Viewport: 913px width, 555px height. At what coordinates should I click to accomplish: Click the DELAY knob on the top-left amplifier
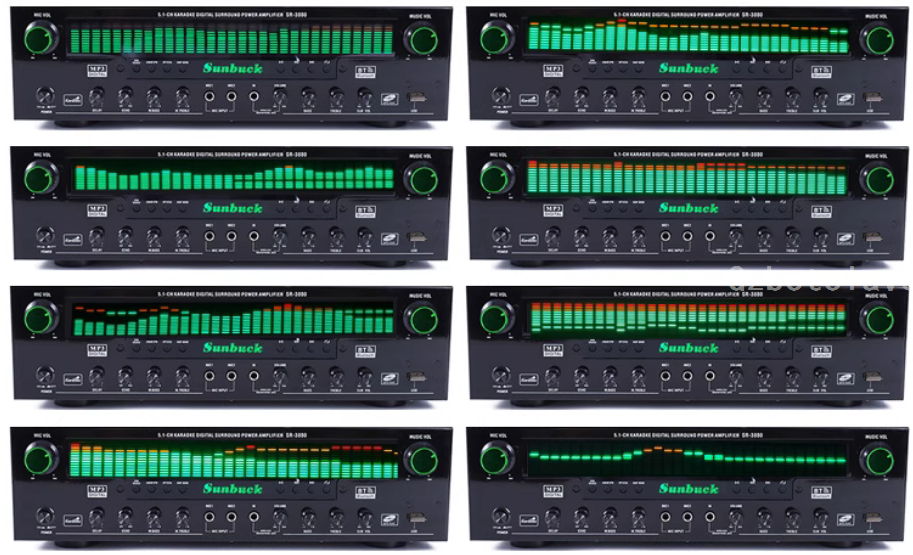click(97, 95)
